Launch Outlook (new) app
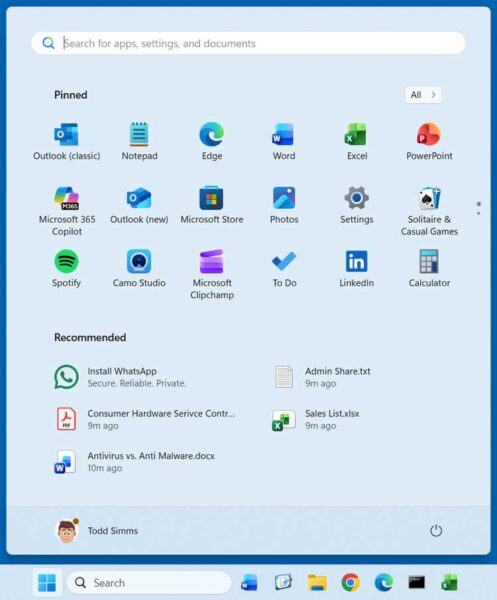The height and width of the screenshot is (600, 497). pyautogui.click(x=139, y=205)
